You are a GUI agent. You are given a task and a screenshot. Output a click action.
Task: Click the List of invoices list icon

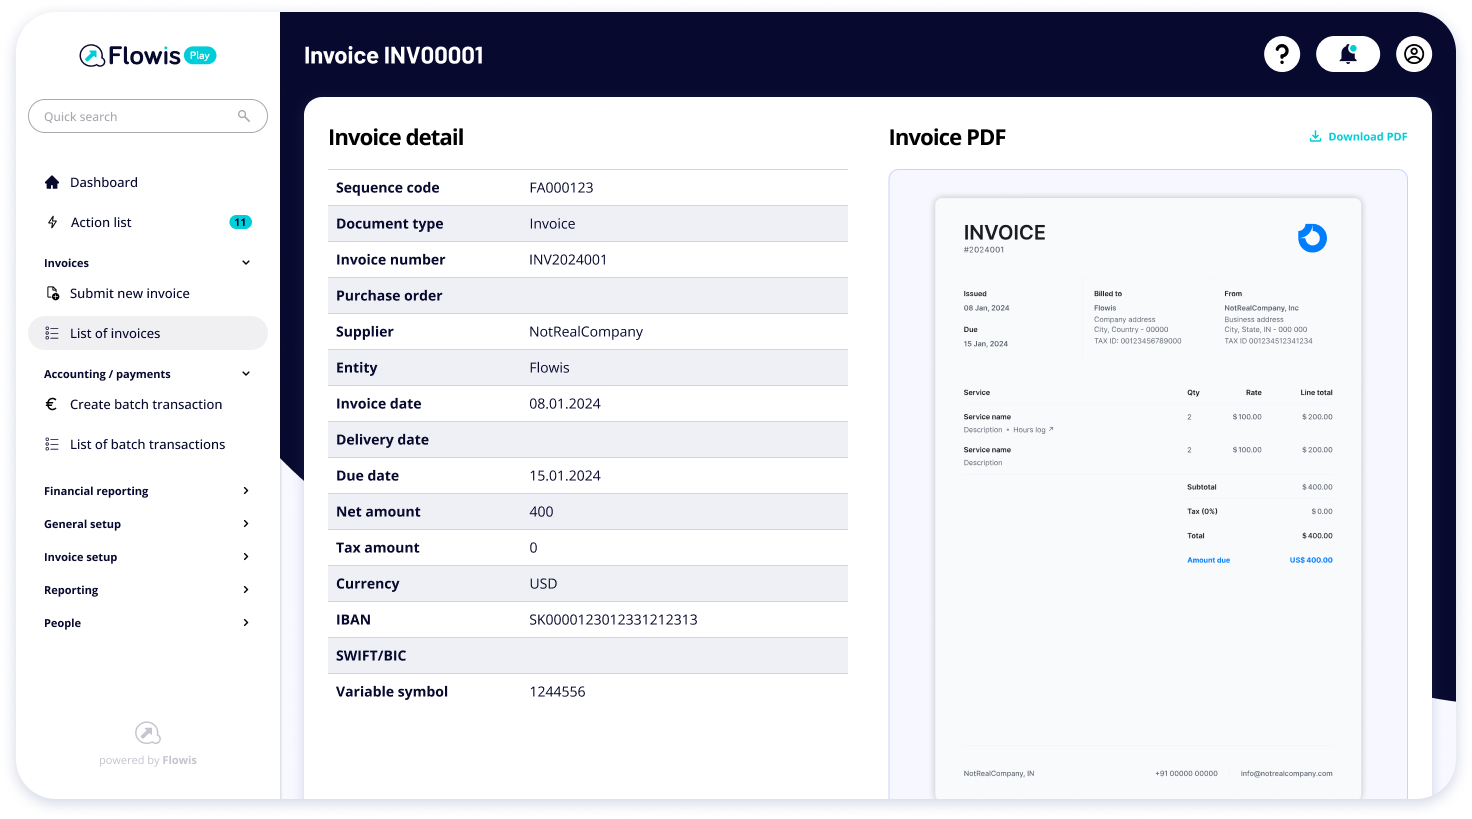(x=52, y=333)
